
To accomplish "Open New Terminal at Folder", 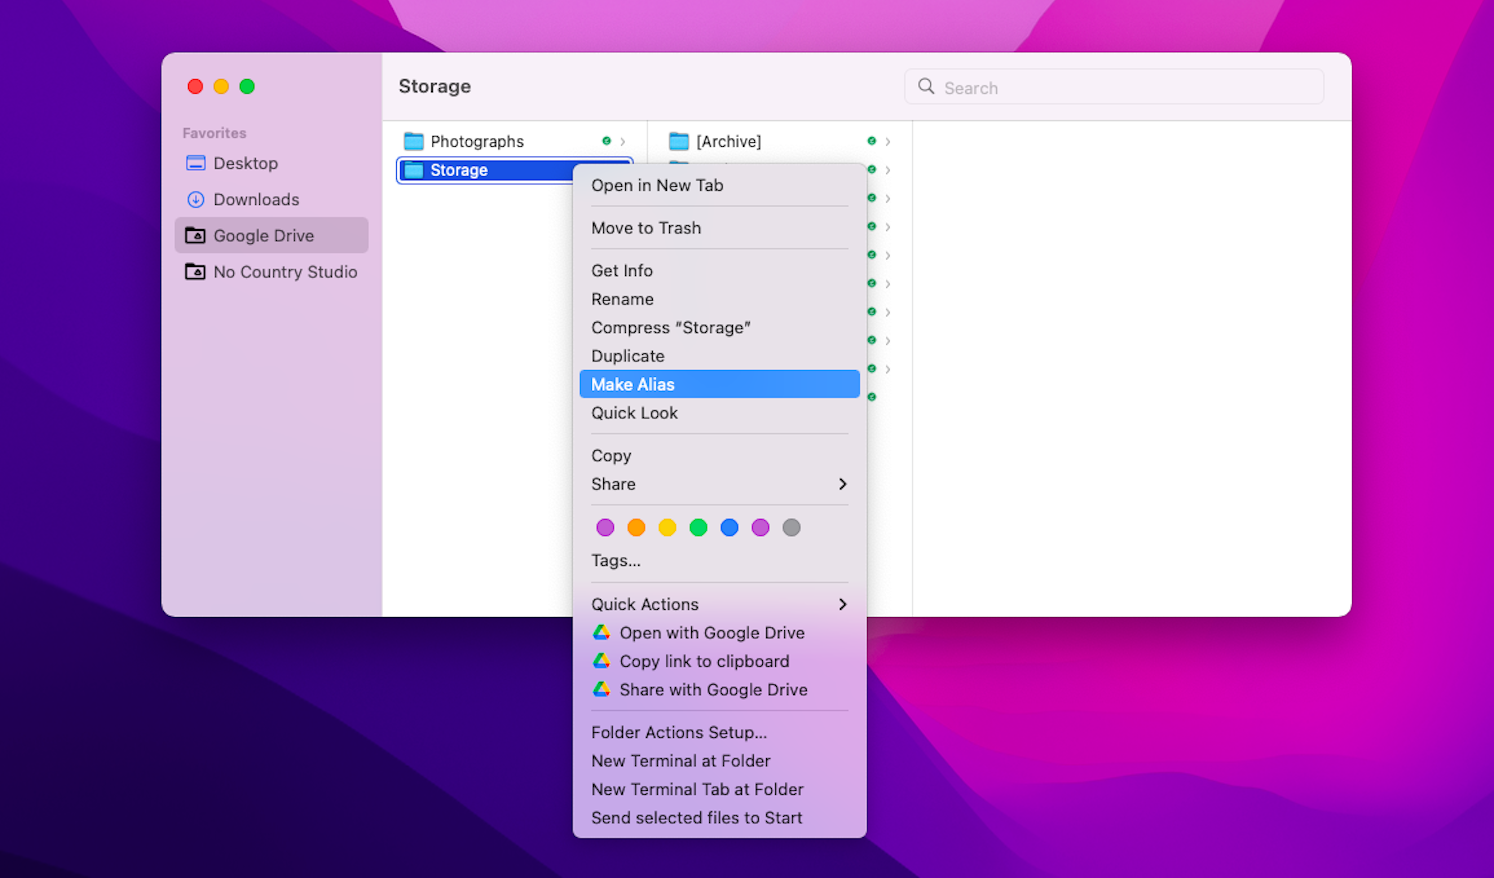I will [x=681, y=761].
